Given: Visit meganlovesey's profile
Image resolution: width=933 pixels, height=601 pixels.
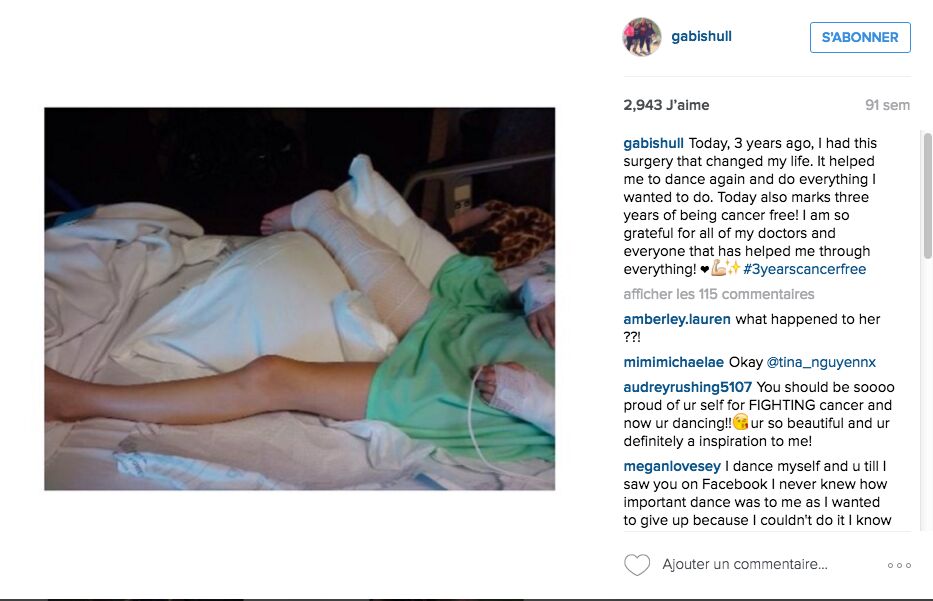Looking at the screenshot, I should click(672, 466).
